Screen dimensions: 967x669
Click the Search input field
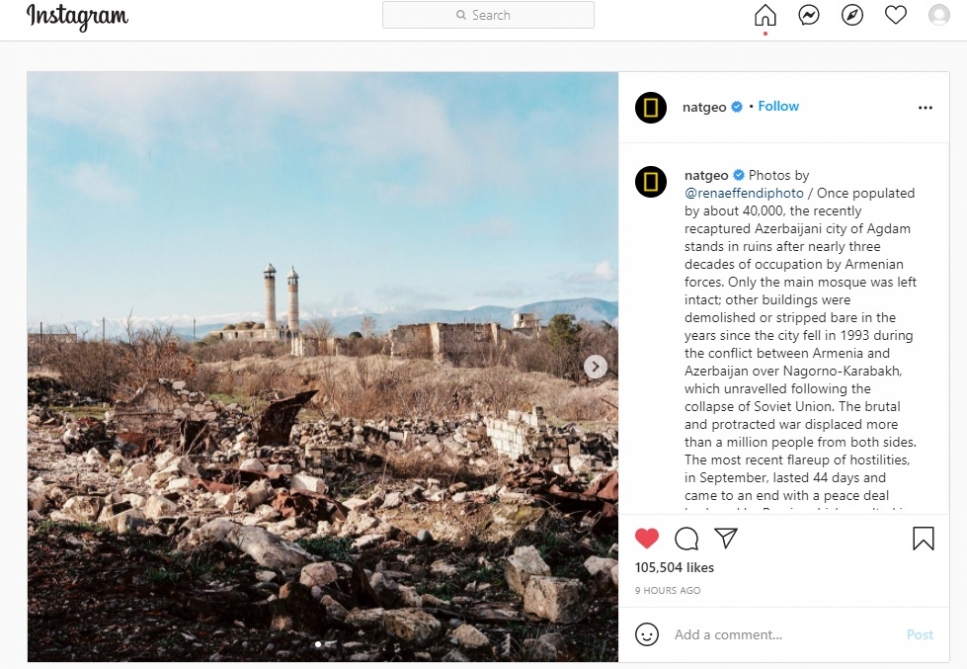488,15
